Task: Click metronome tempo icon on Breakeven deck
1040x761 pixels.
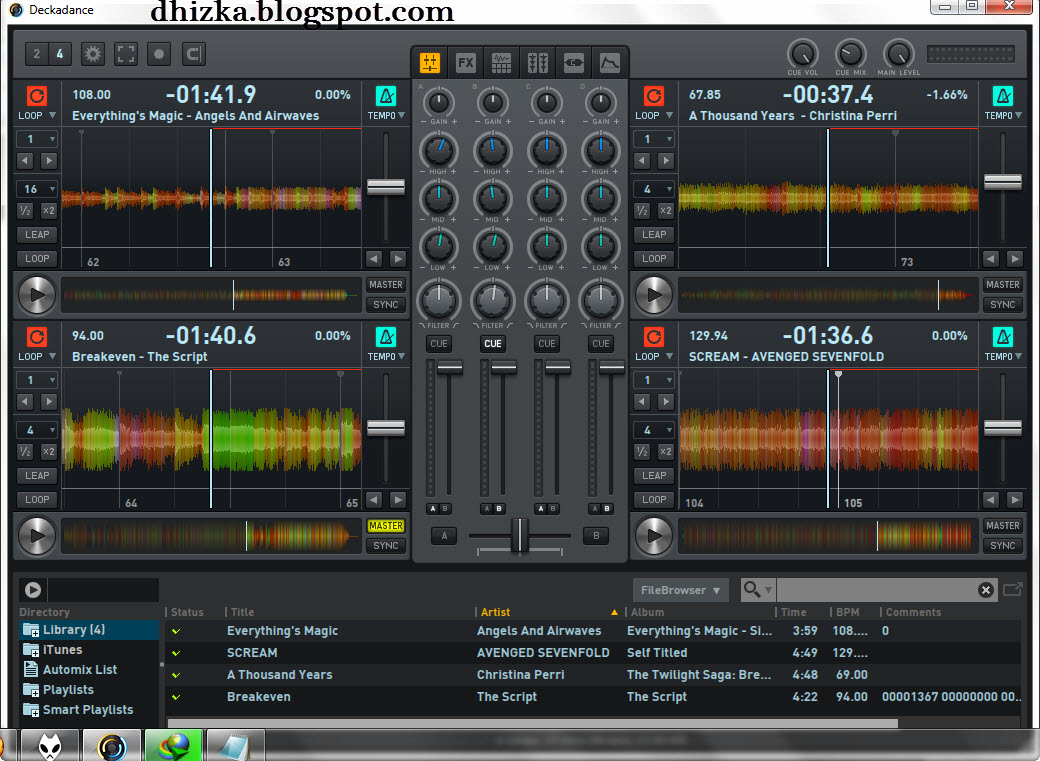Action: [x=386, y=337]
